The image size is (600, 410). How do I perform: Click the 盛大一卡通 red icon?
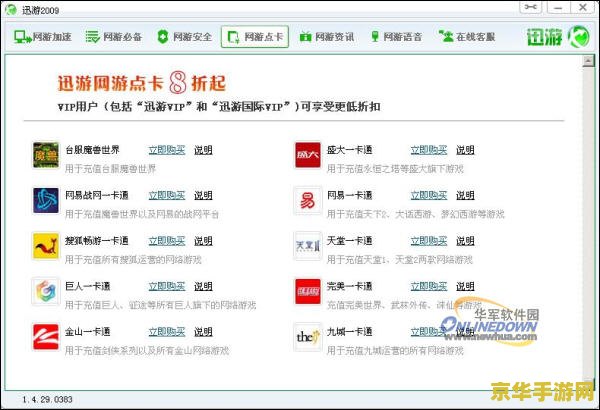click(308, 155)
